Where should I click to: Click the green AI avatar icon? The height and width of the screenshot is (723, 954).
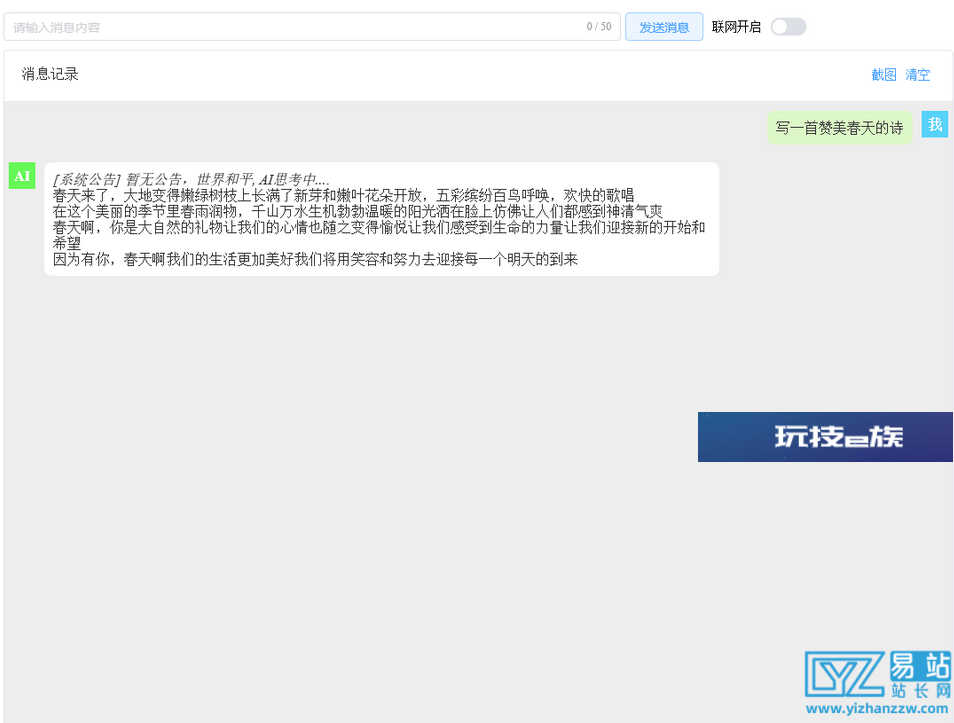pyautogui.click(x=22, y=176)
